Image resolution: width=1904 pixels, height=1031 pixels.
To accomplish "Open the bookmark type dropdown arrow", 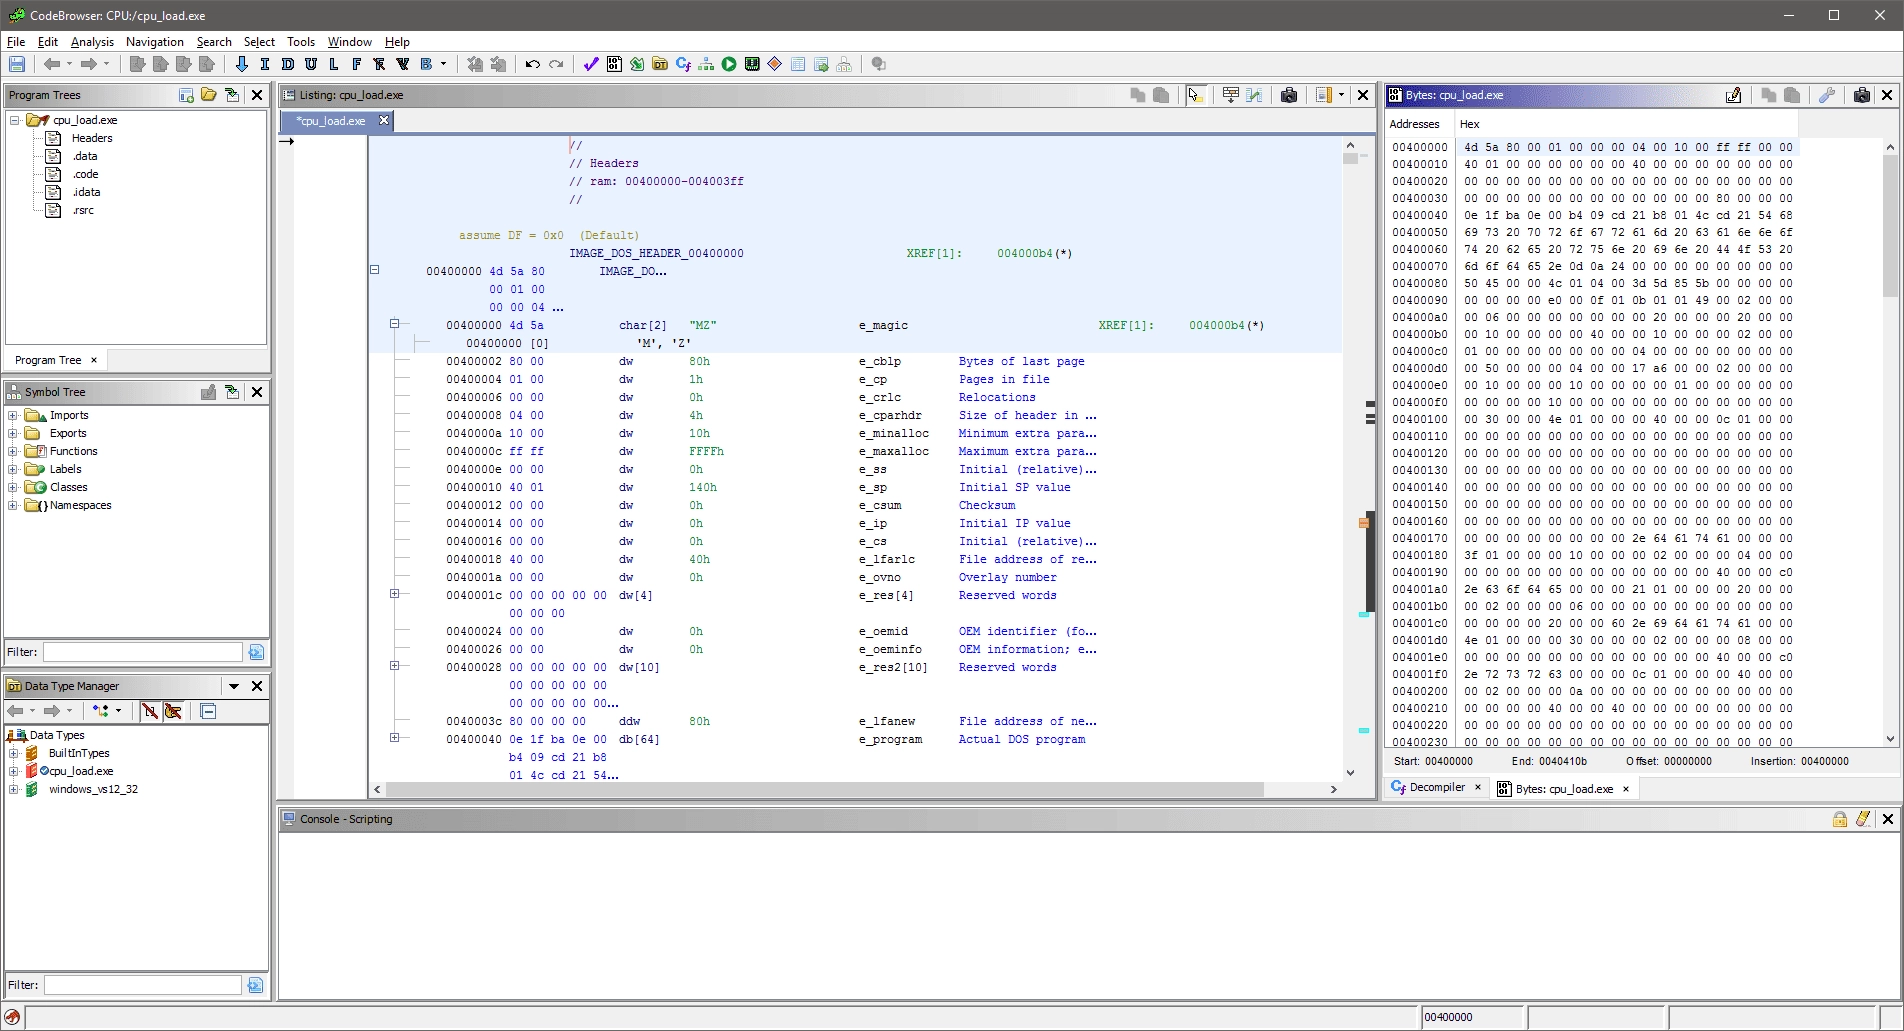I will point(443,64).
